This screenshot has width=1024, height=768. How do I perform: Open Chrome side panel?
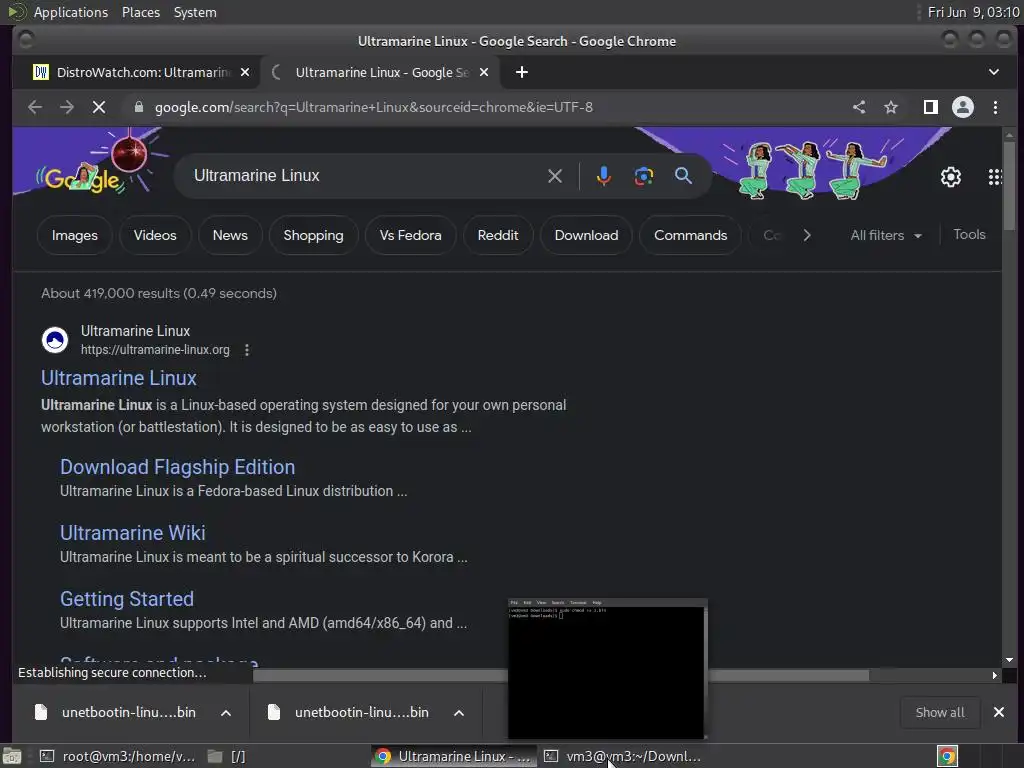click(931, 107)
